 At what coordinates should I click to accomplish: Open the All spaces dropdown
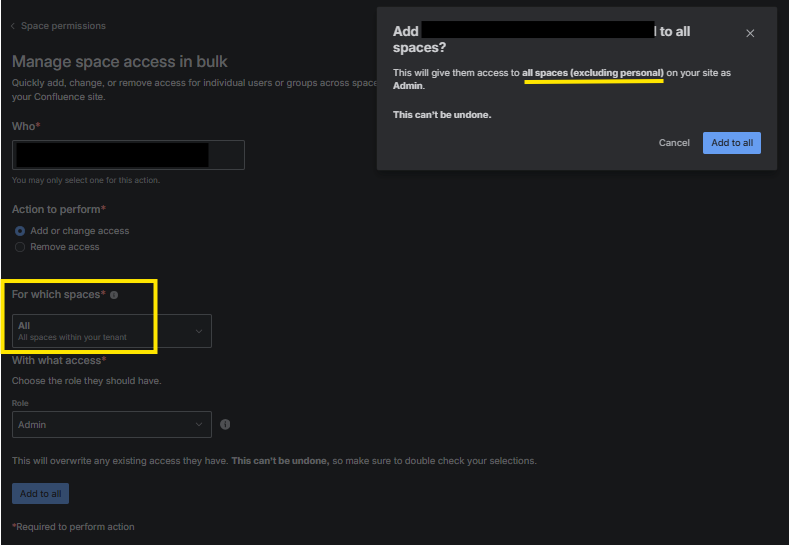click(112, 331)
